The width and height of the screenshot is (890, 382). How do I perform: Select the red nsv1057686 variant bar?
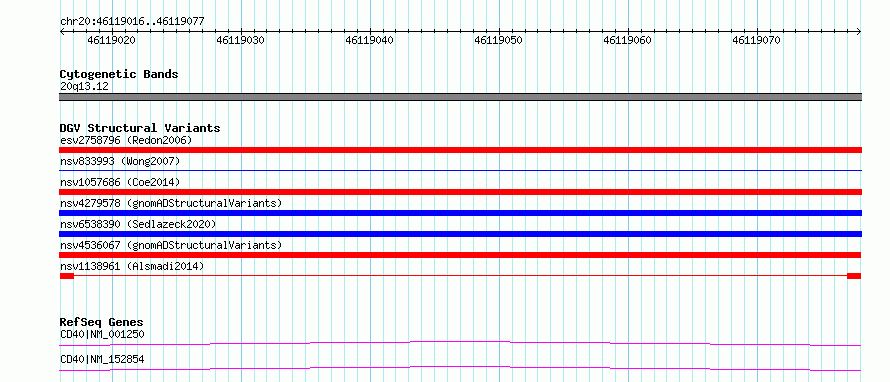(460, 192)
